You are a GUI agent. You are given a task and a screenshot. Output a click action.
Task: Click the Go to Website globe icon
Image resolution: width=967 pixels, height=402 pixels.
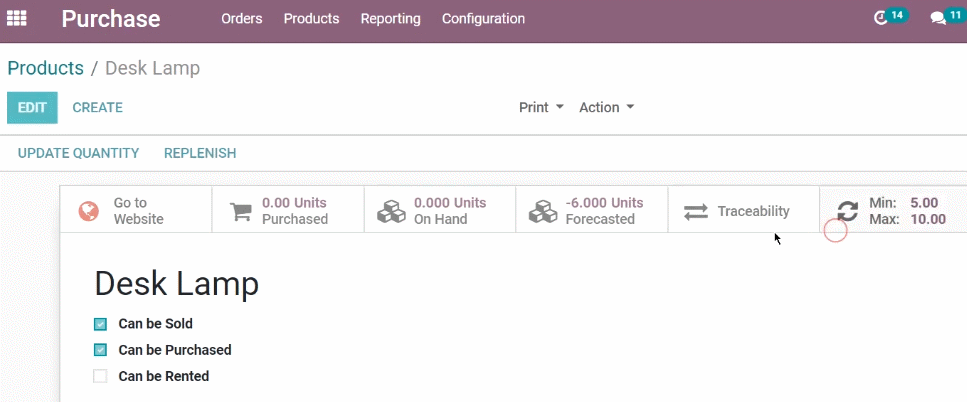click(x=89, y=211)
